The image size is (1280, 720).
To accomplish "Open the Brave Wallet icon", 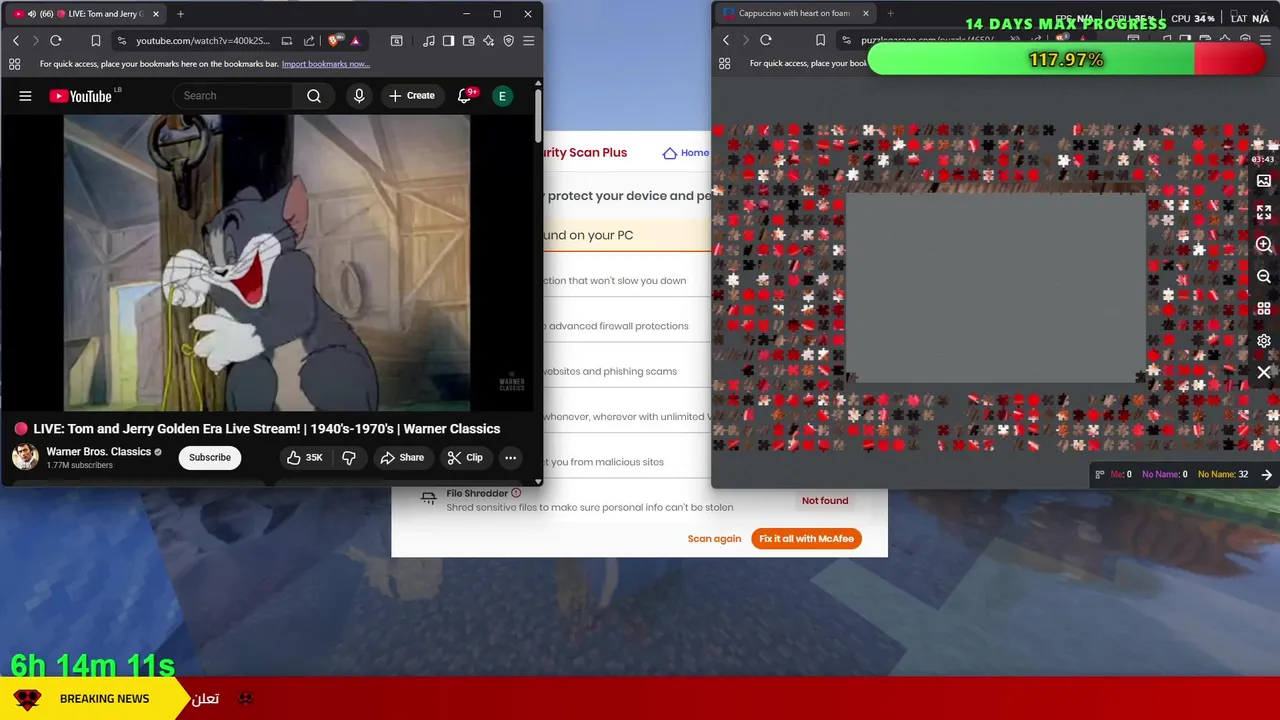I will [x=468, y=40].
